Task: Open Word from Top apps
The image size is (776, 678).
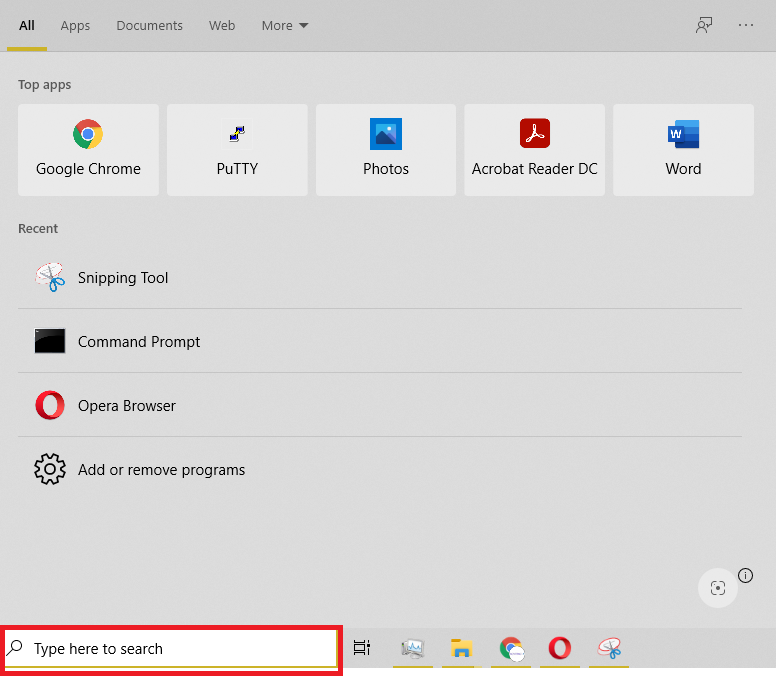Action: [683, 149]
